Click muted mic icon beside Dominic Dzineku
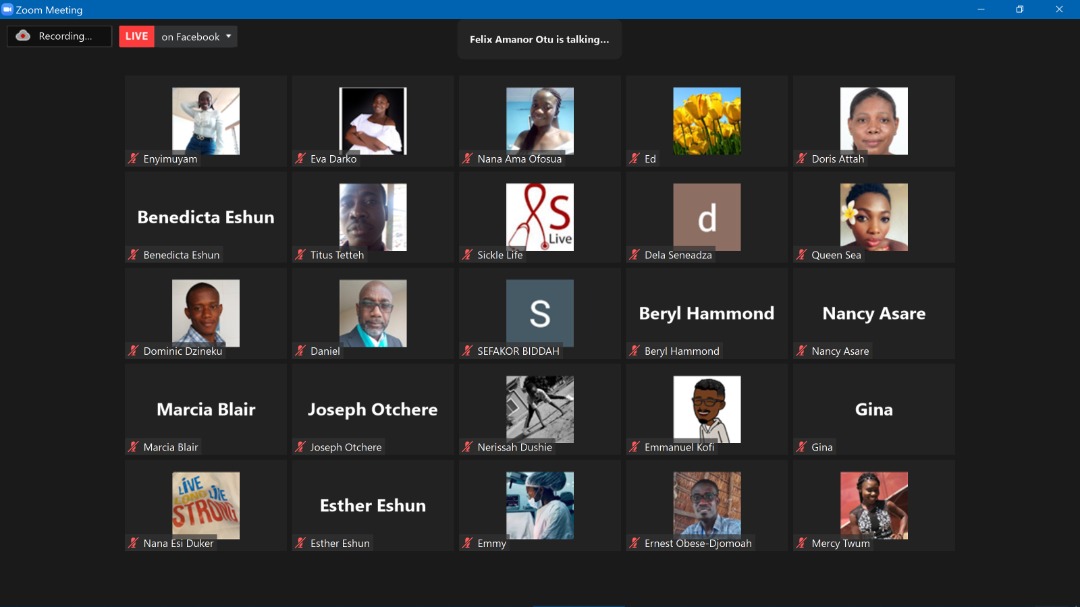The height and width of the screenshot is (607, 1080). (x=134, y=351)
